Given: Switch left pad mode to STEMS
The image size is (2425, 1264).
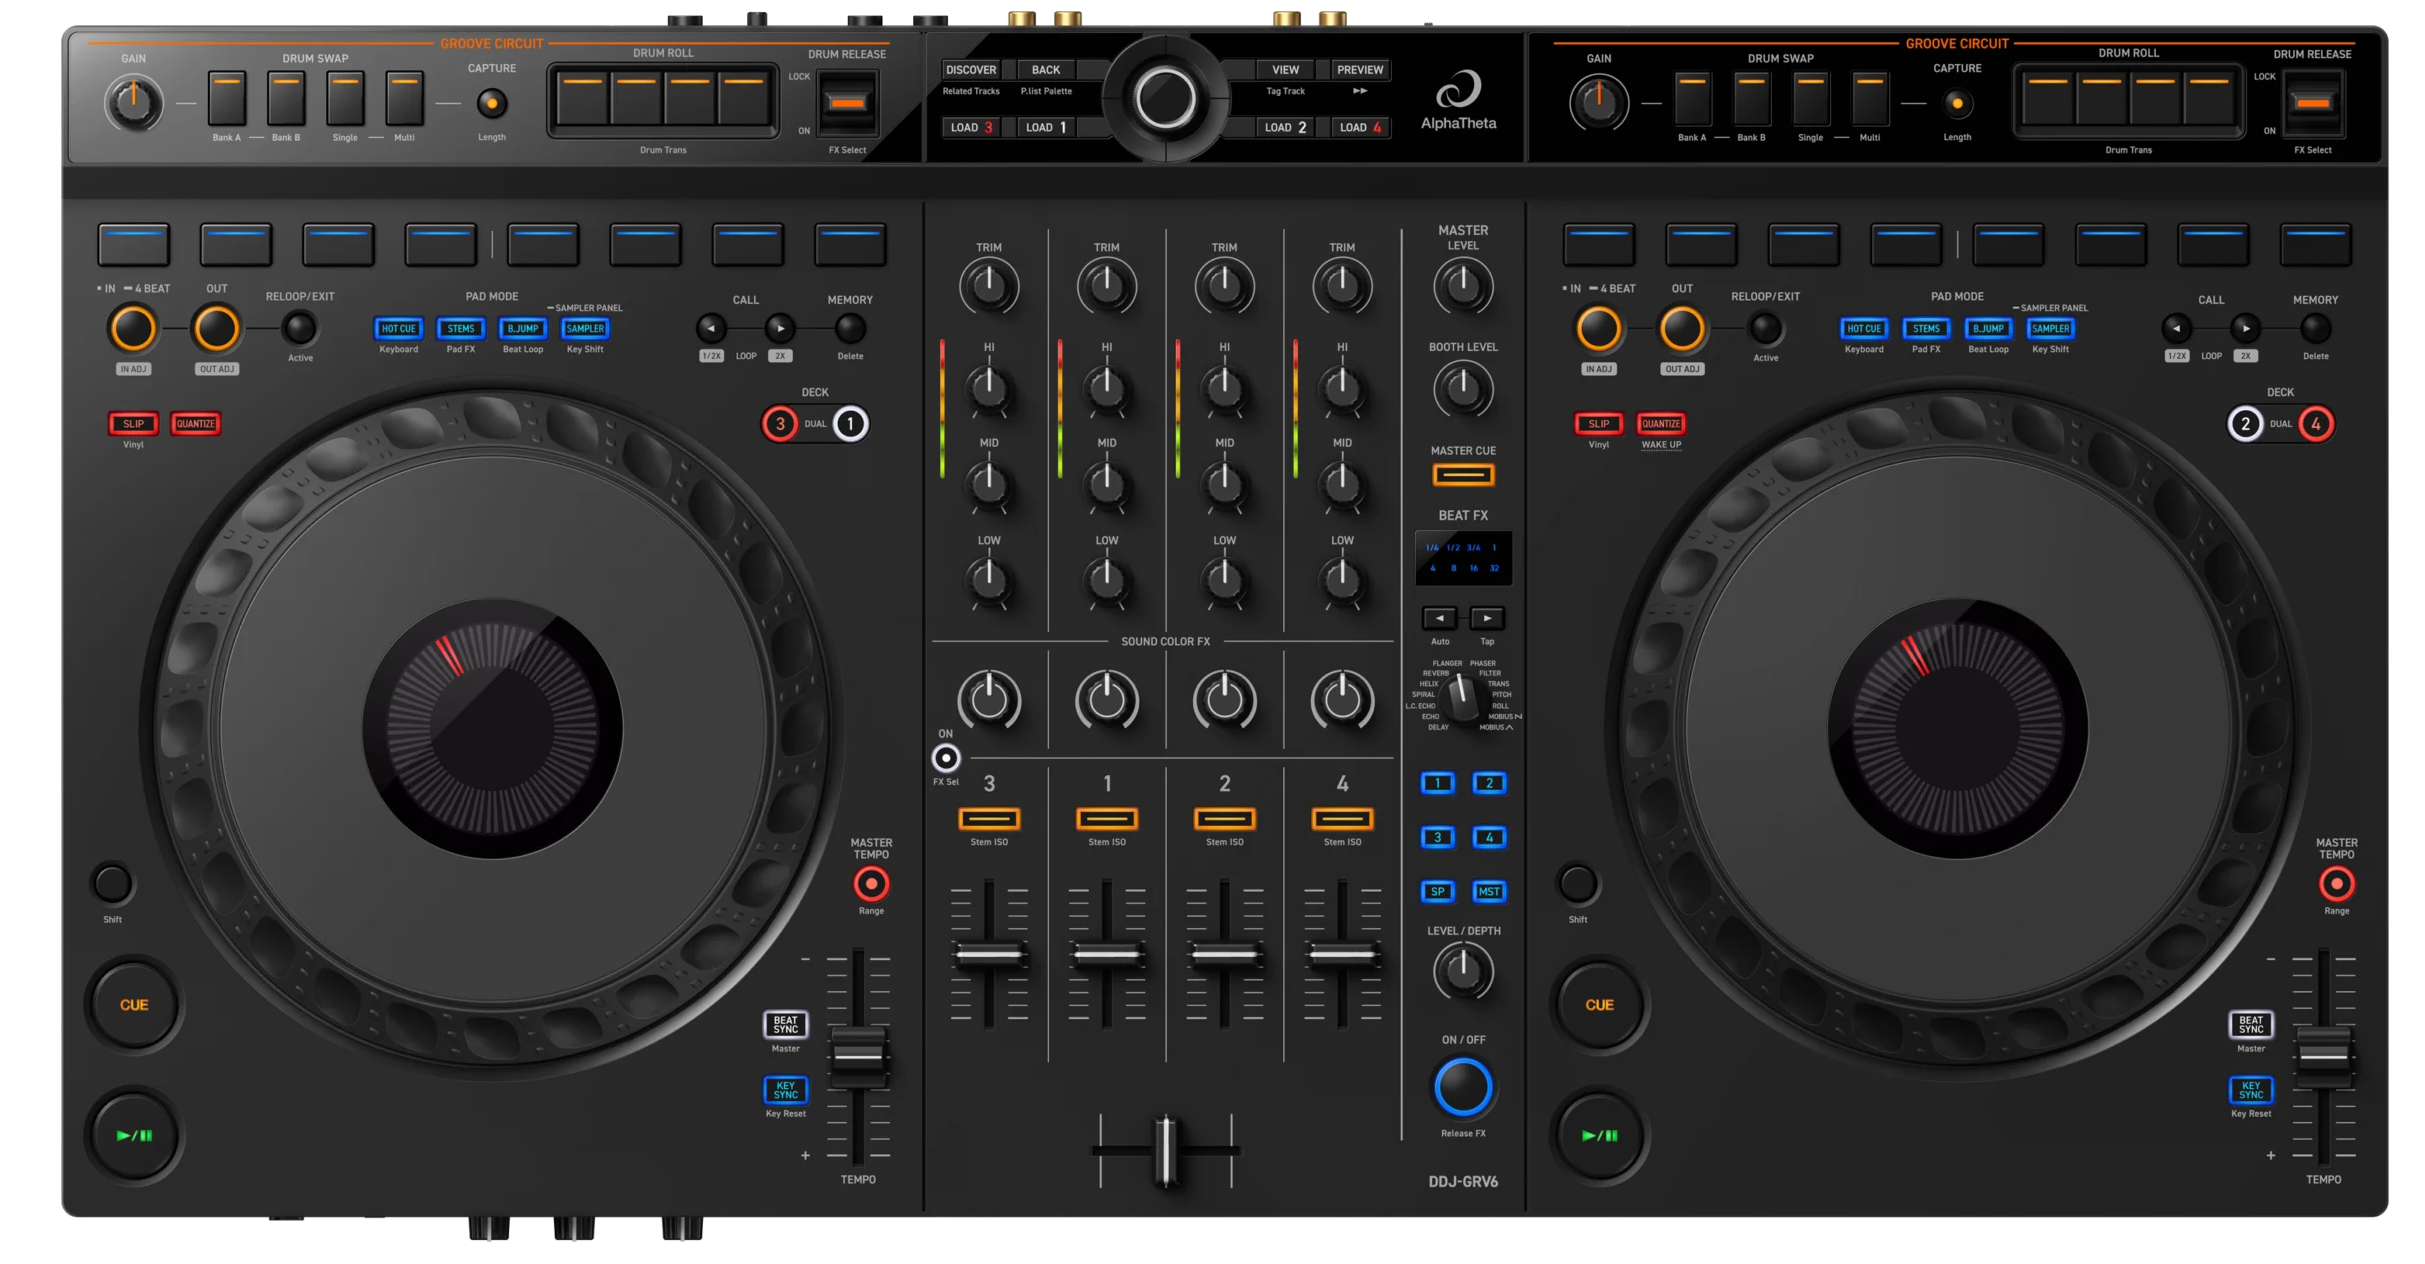Looking at the screenshot, I should 461,329.
